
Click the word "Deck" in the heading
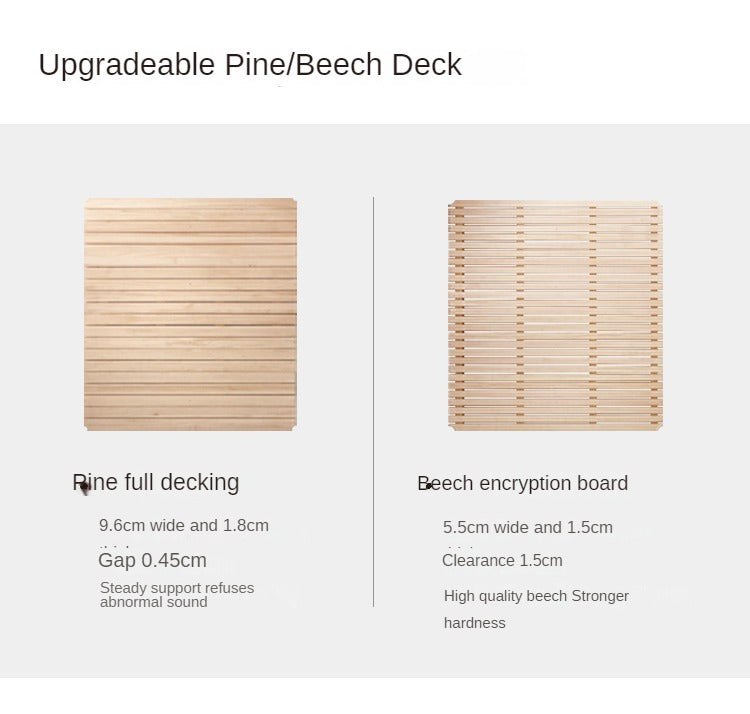[427, 65]
